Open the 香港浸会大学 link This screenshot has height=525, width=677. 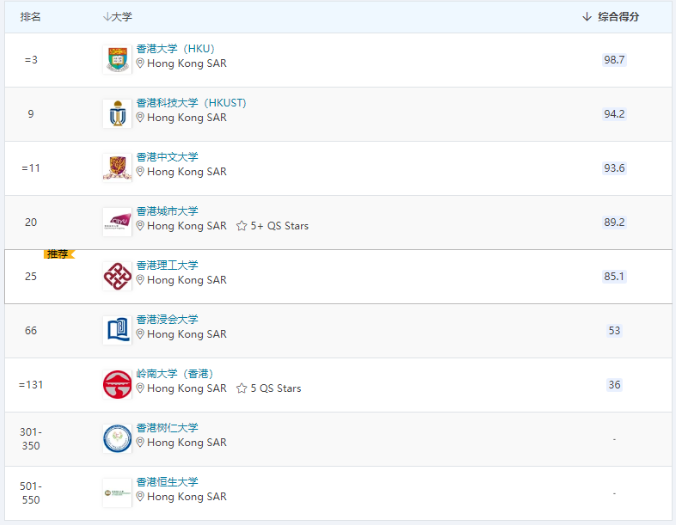(167, 319)
